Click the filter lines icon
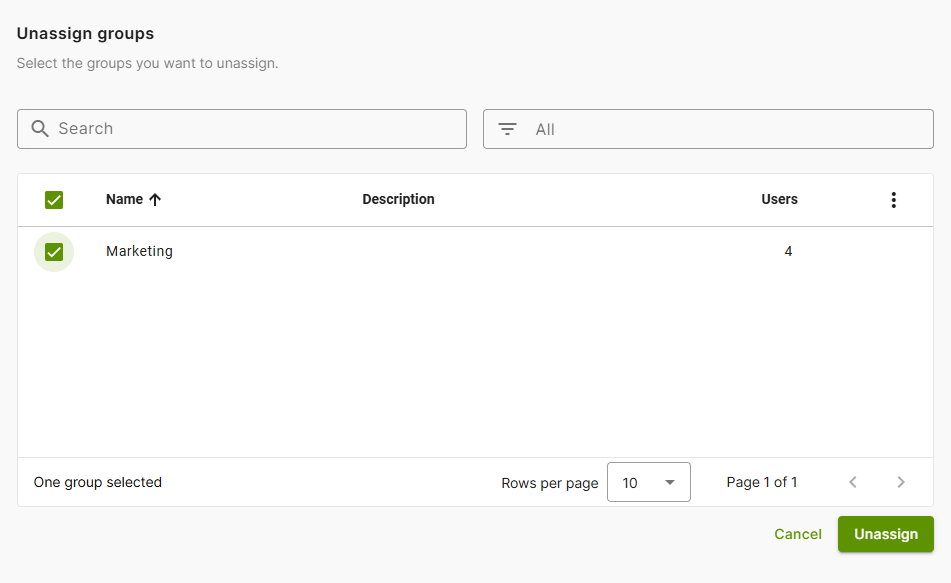Screen dimensions: 951x583 507,129
